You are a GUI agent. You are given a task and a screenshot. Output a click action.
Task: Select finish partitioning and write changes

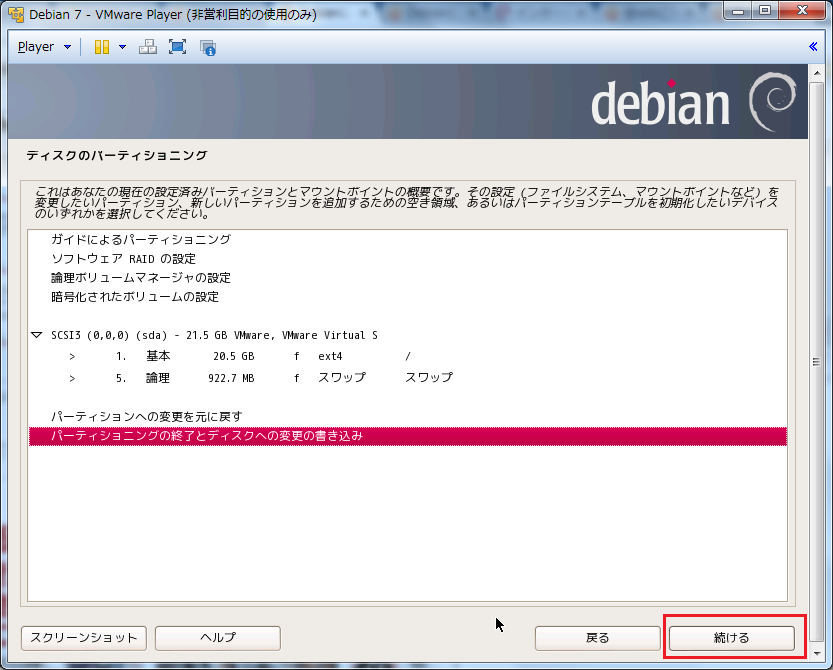tap(207, 436)
